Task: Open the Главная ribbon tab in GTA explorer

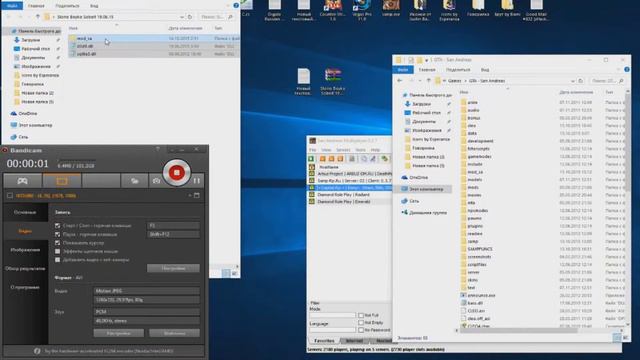Action: tap(427, 70)
